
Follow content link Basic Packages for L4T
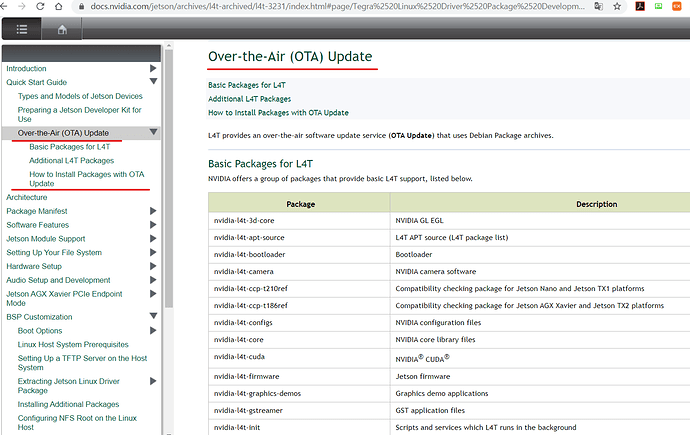point(246,85)
